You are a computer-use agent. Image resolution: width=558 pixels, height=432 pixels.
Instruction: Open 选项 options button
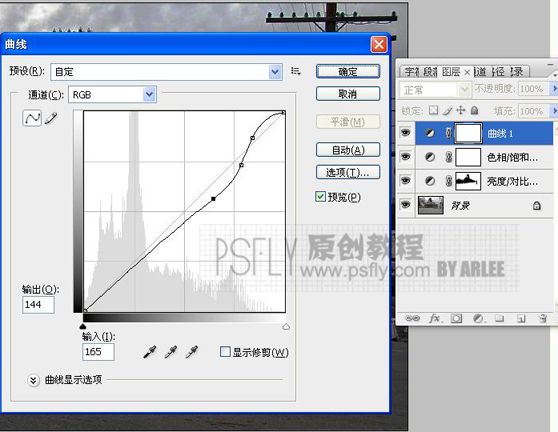[x=348, y=172]
